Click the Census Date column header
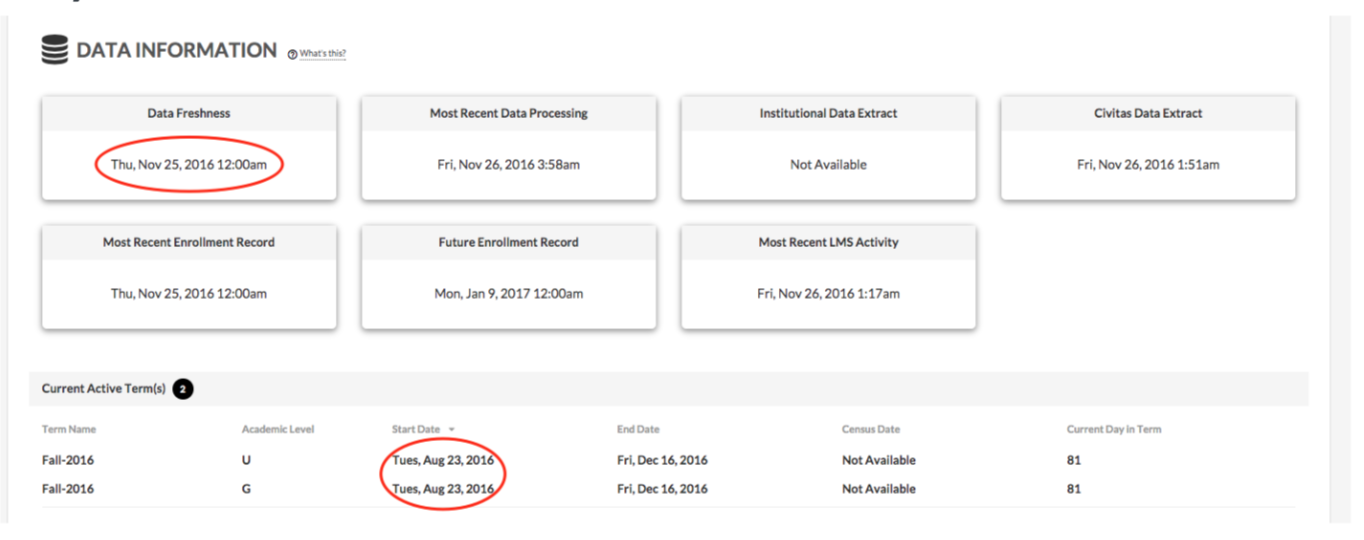This screenshot has width=1364, height=540. coord(870,430)
